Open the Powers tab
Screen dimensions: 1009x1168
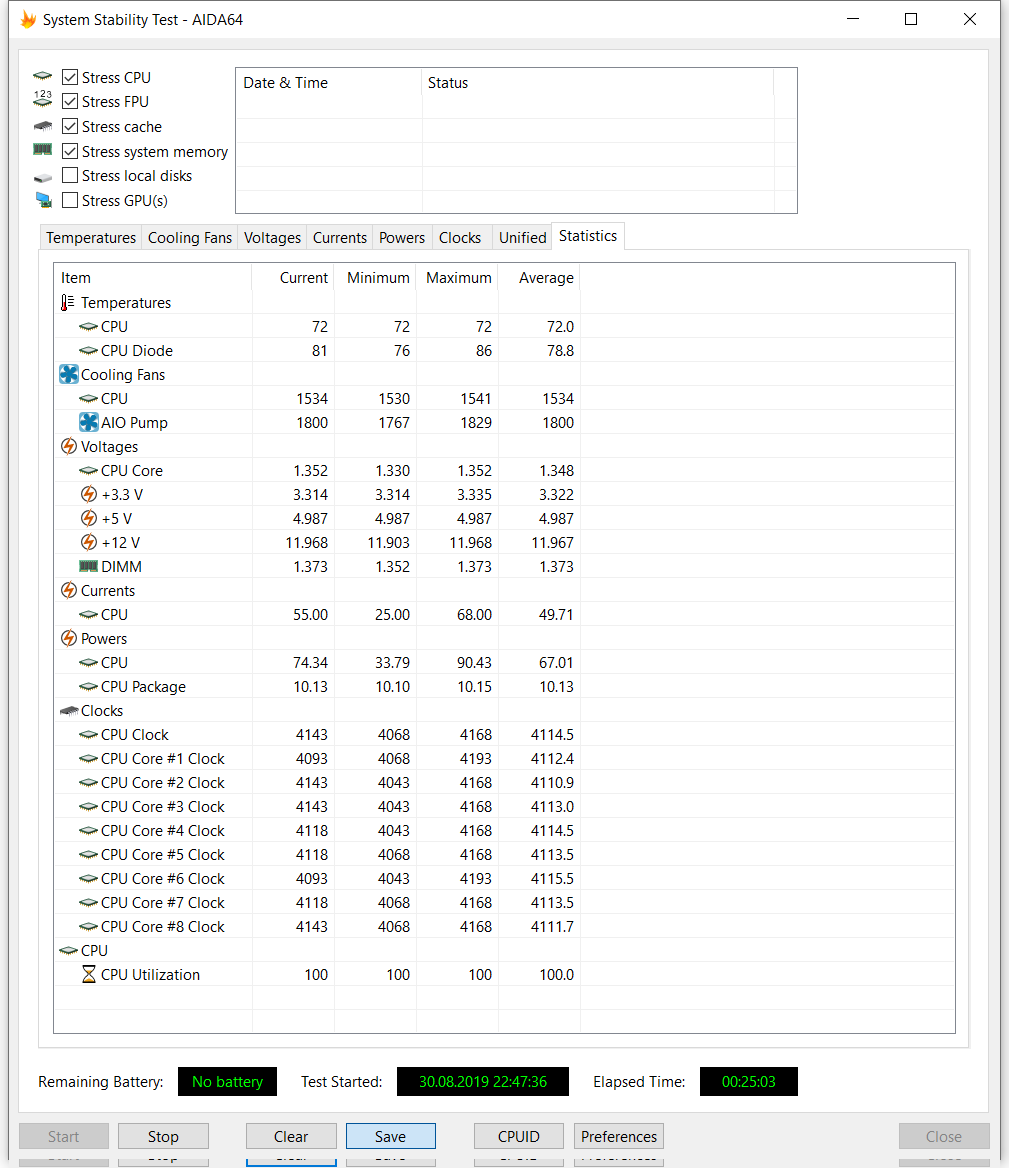tap(402, 238)
